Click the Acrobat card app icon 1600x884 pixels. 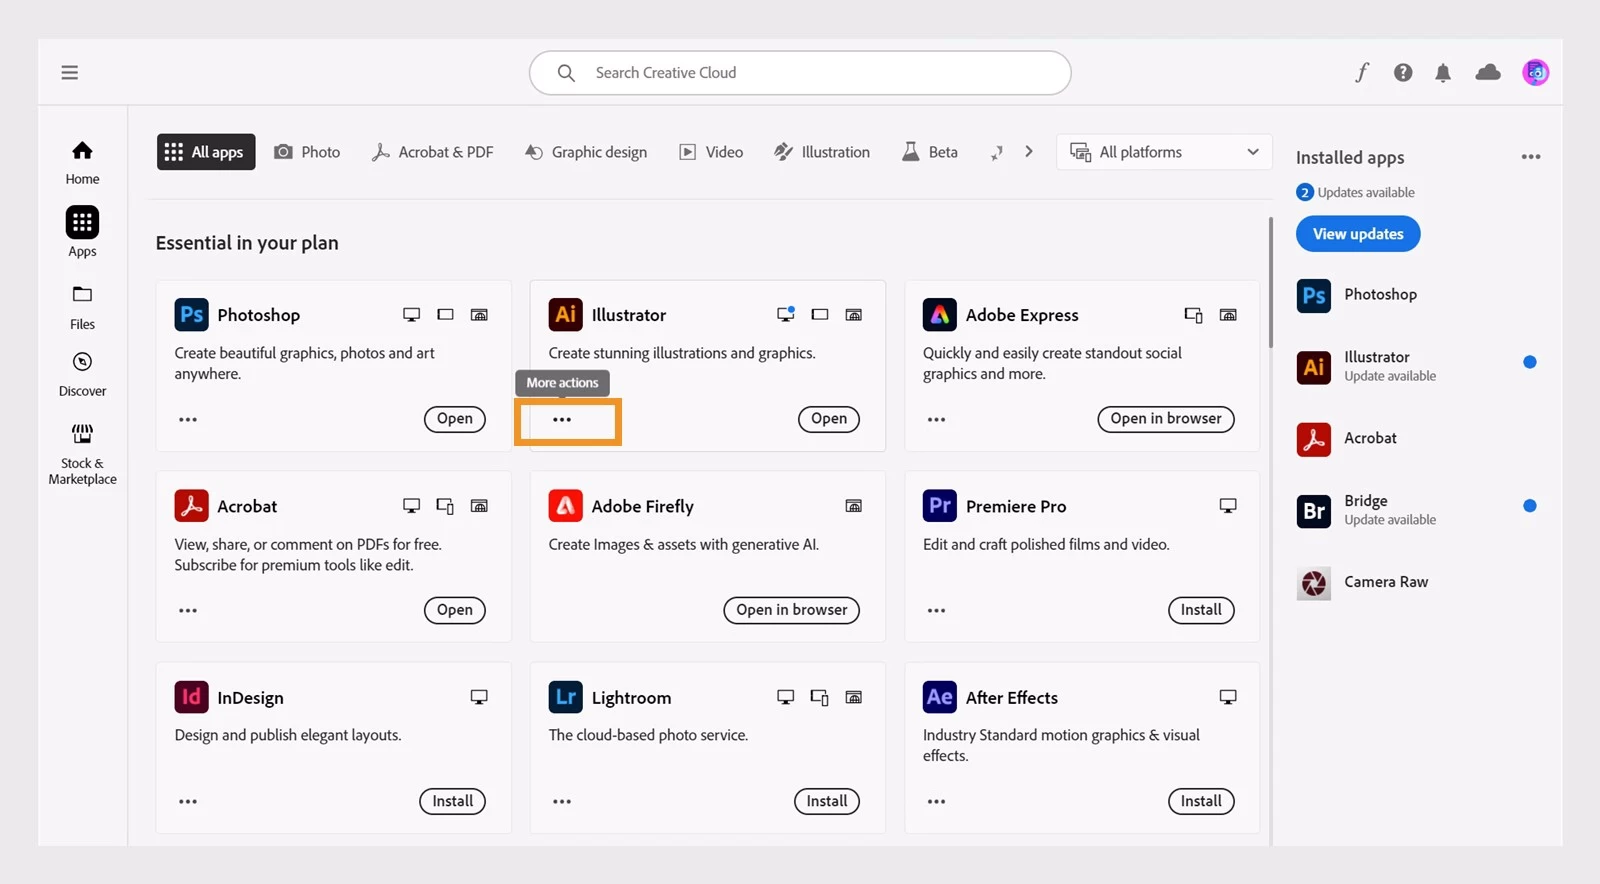click(191, 506)
